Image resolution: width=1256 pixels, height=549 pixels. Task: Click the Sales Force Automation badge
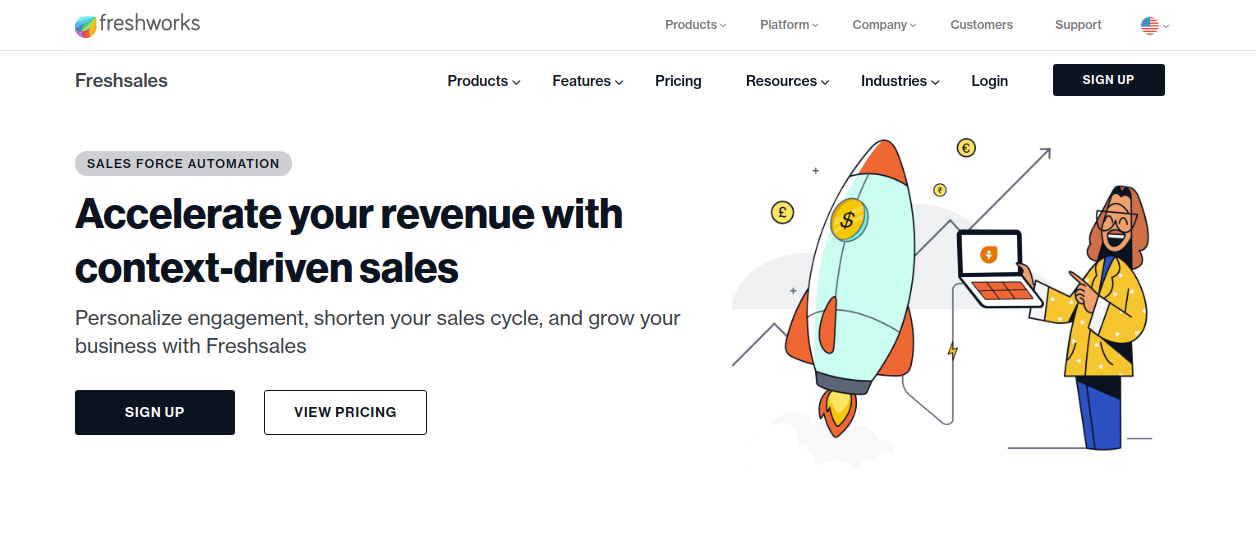tap(183, 164)
